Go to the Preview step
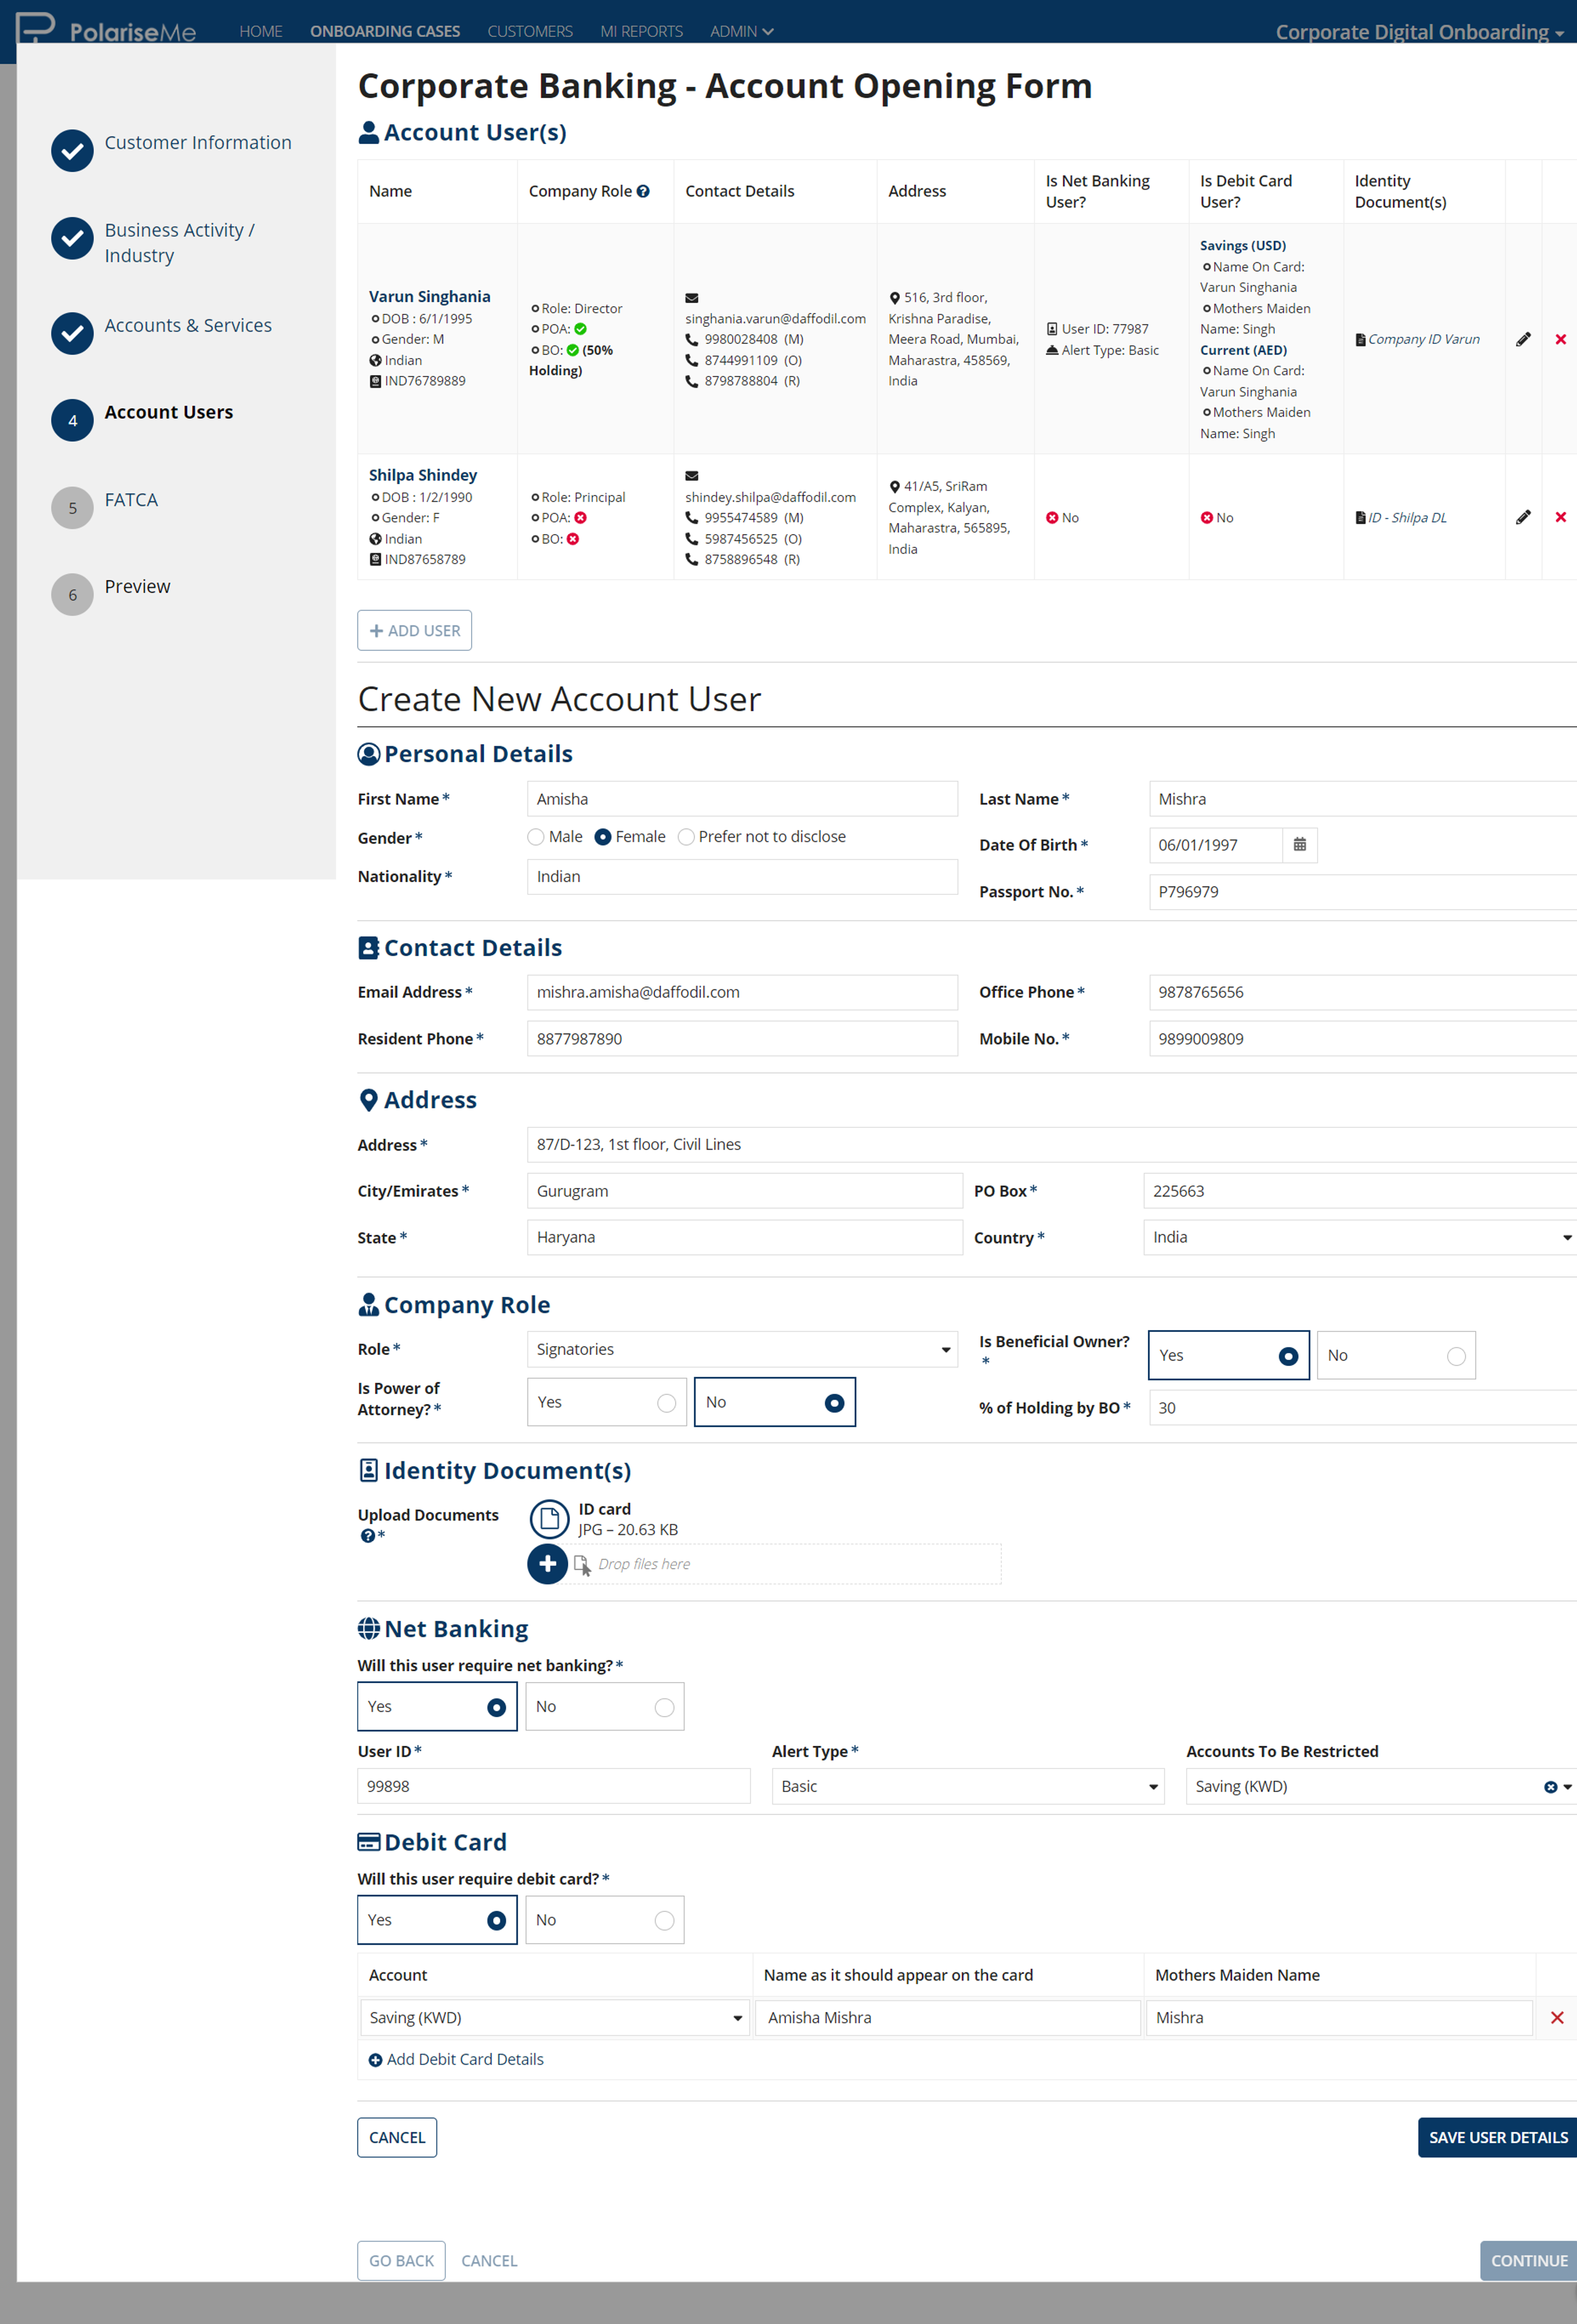 pyautogui.click(x=137, y=587)
